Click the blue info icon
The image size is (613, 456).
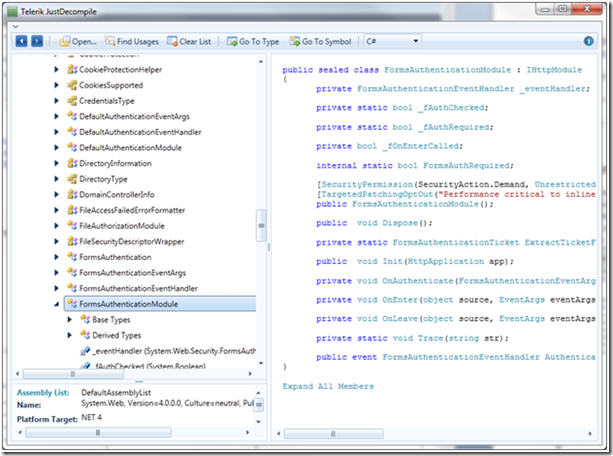[588, 41]
